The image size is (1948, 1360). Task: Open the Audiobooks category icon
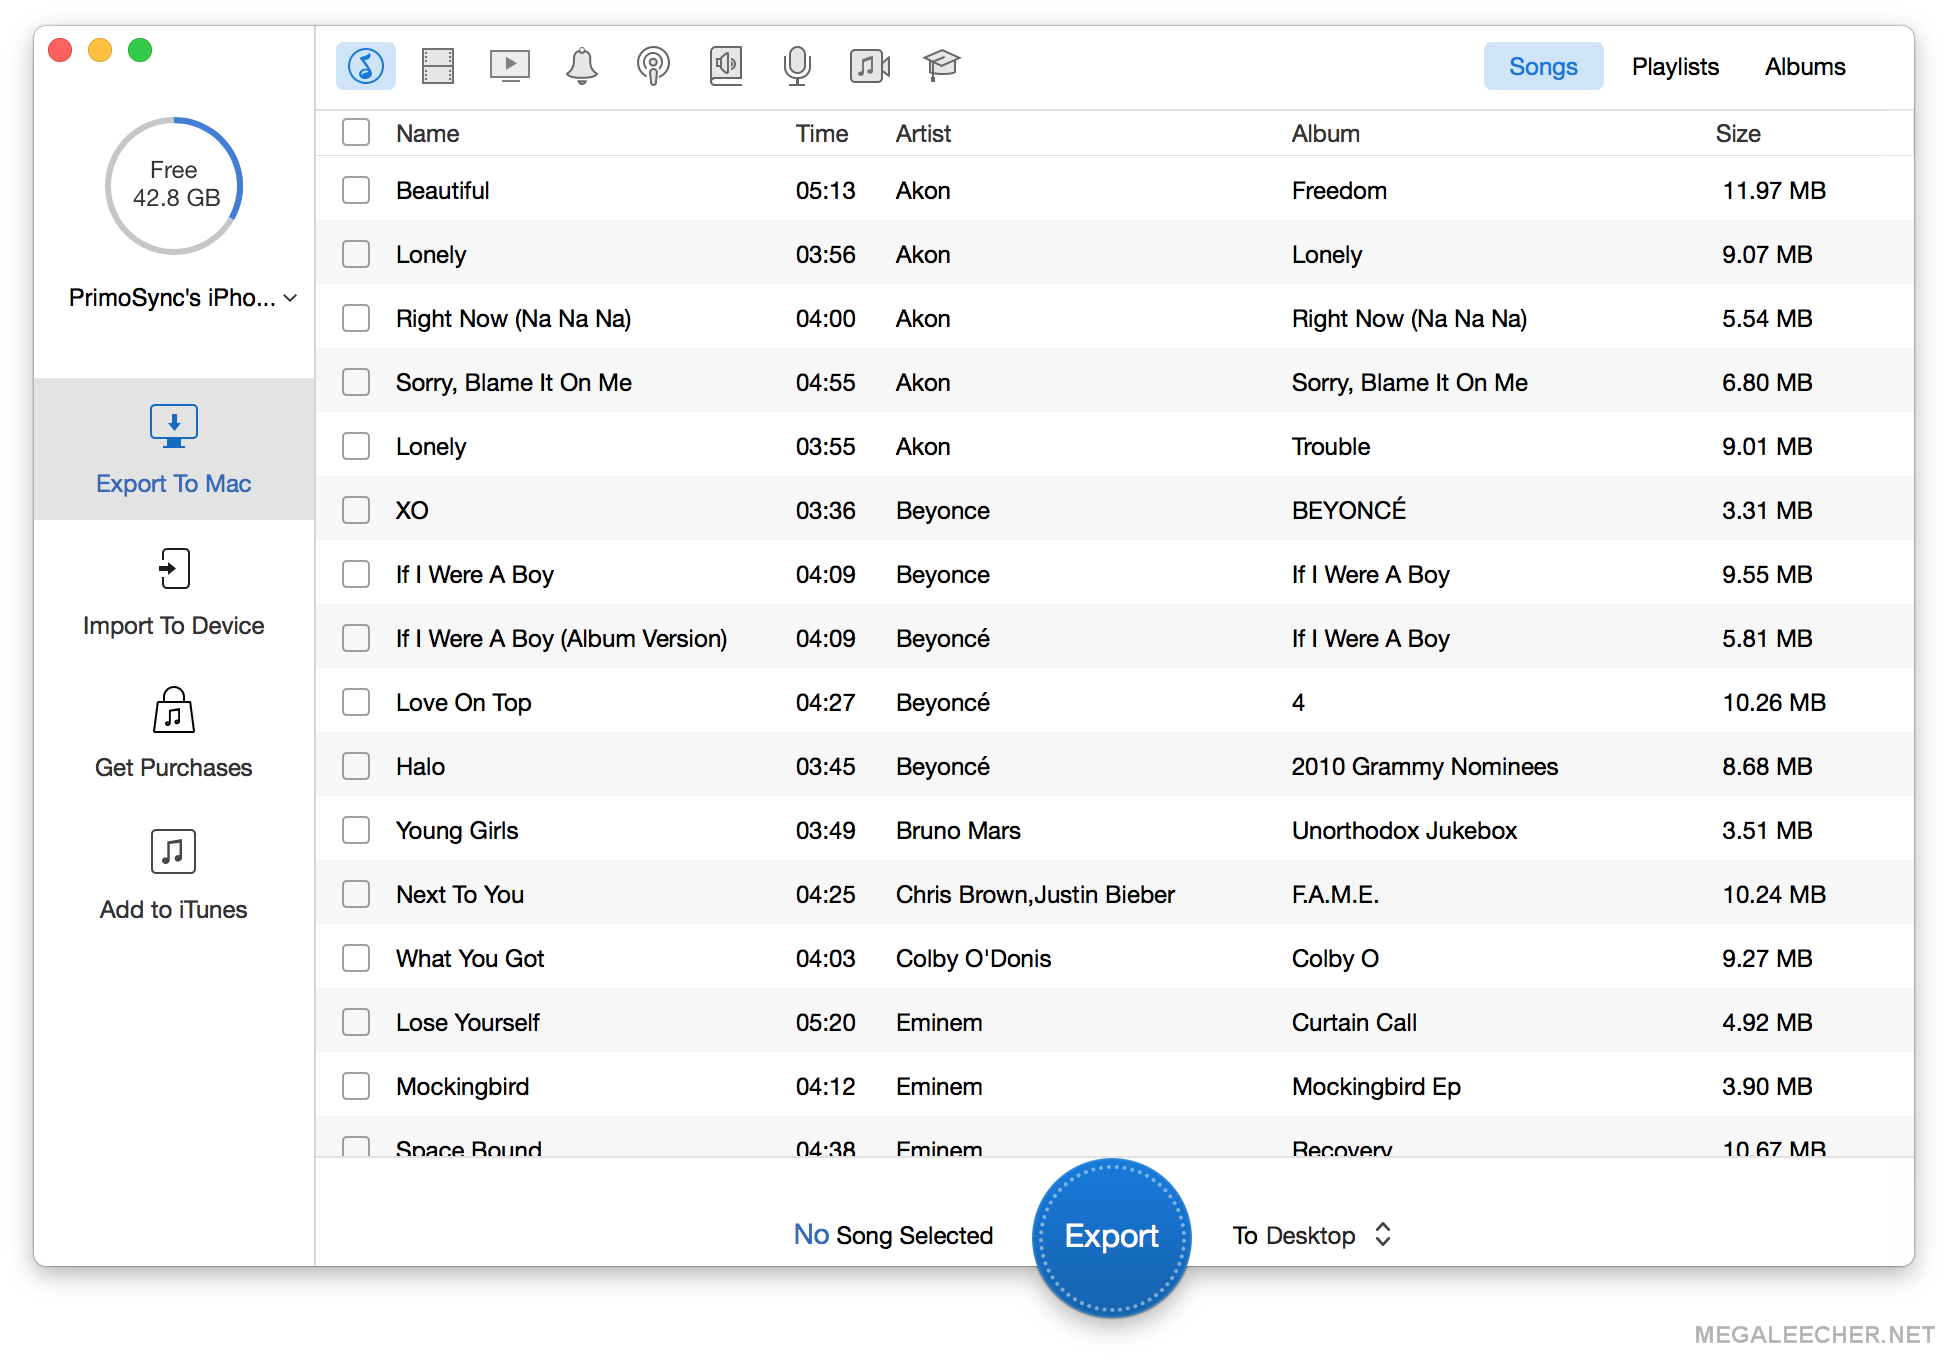726,66
